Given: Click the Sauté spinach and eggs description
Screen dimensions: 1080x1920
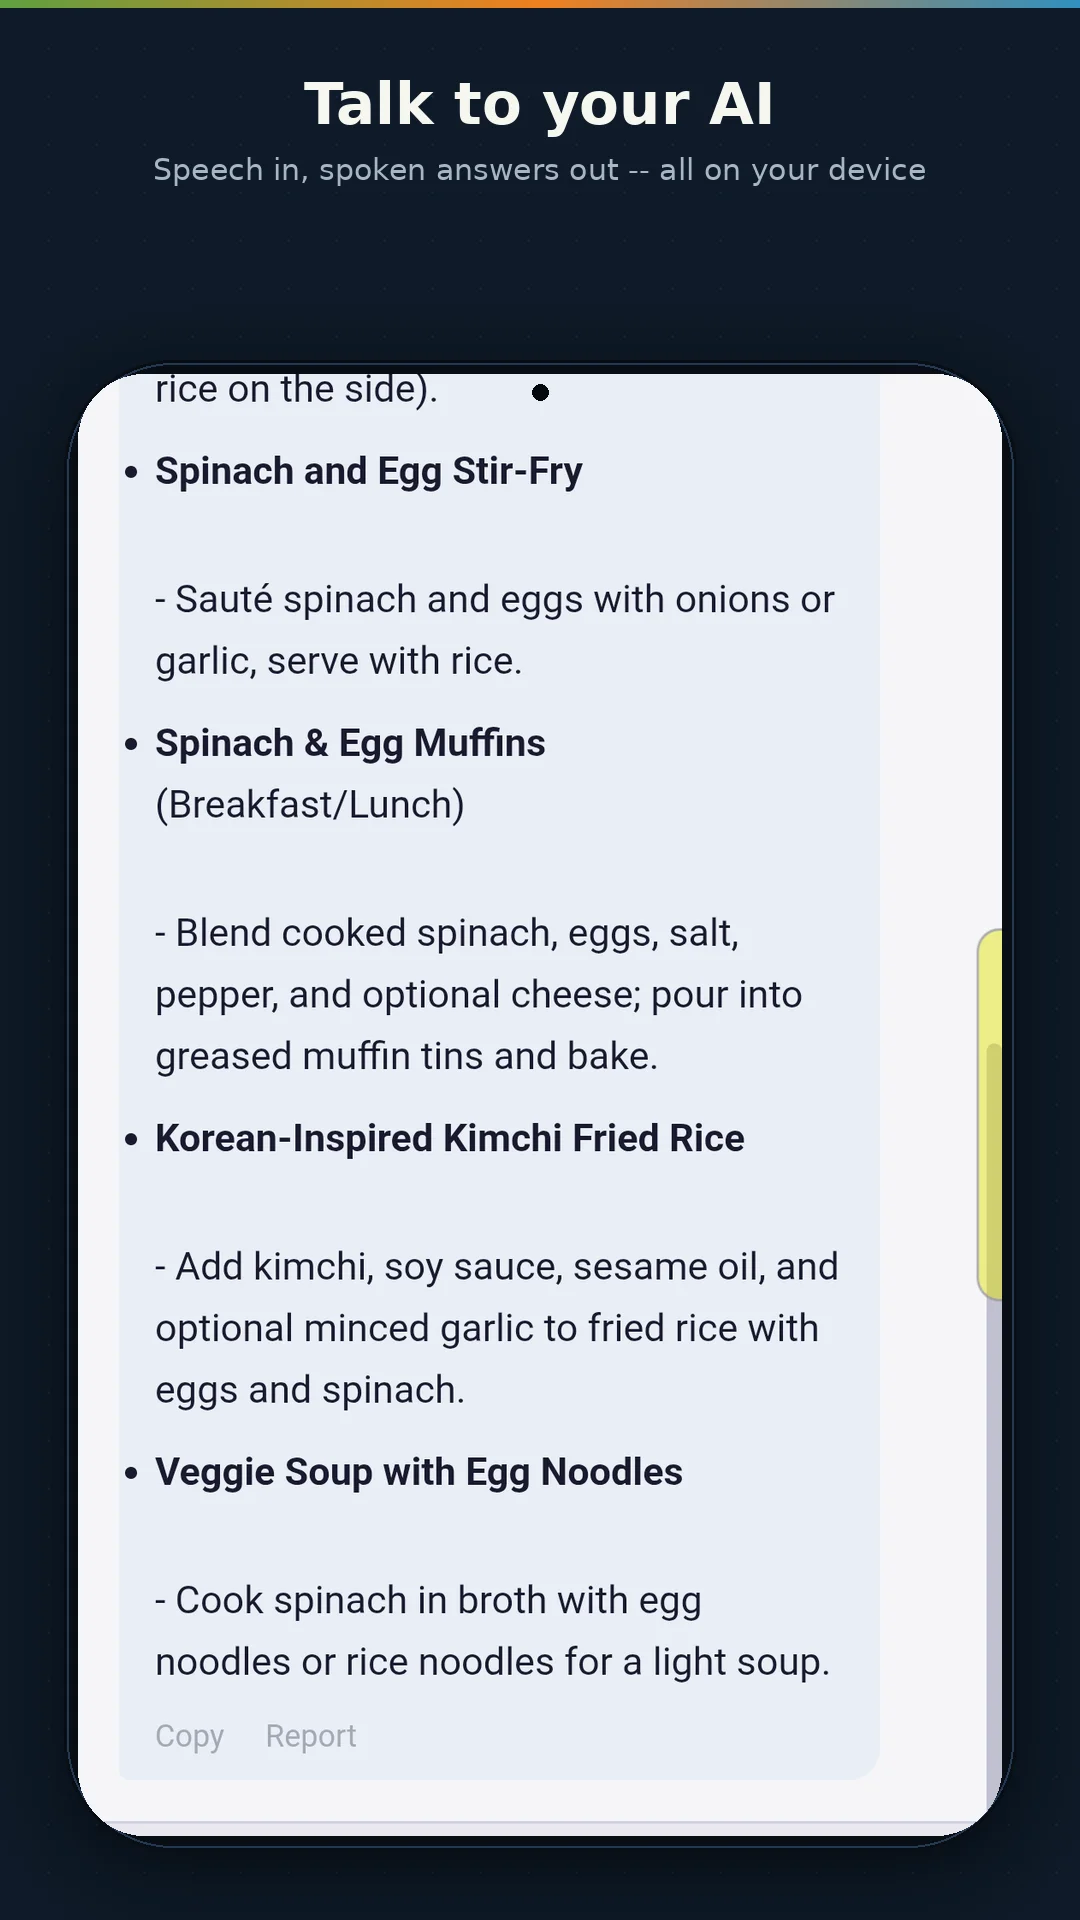Looking at the screenshot, I should point(495,630).
